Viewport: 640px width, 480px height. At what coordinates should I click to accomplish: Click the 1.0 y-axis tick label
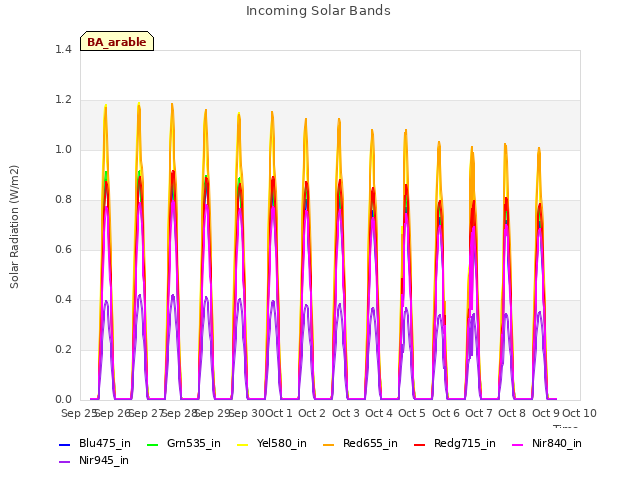click(x=63, y=149)
